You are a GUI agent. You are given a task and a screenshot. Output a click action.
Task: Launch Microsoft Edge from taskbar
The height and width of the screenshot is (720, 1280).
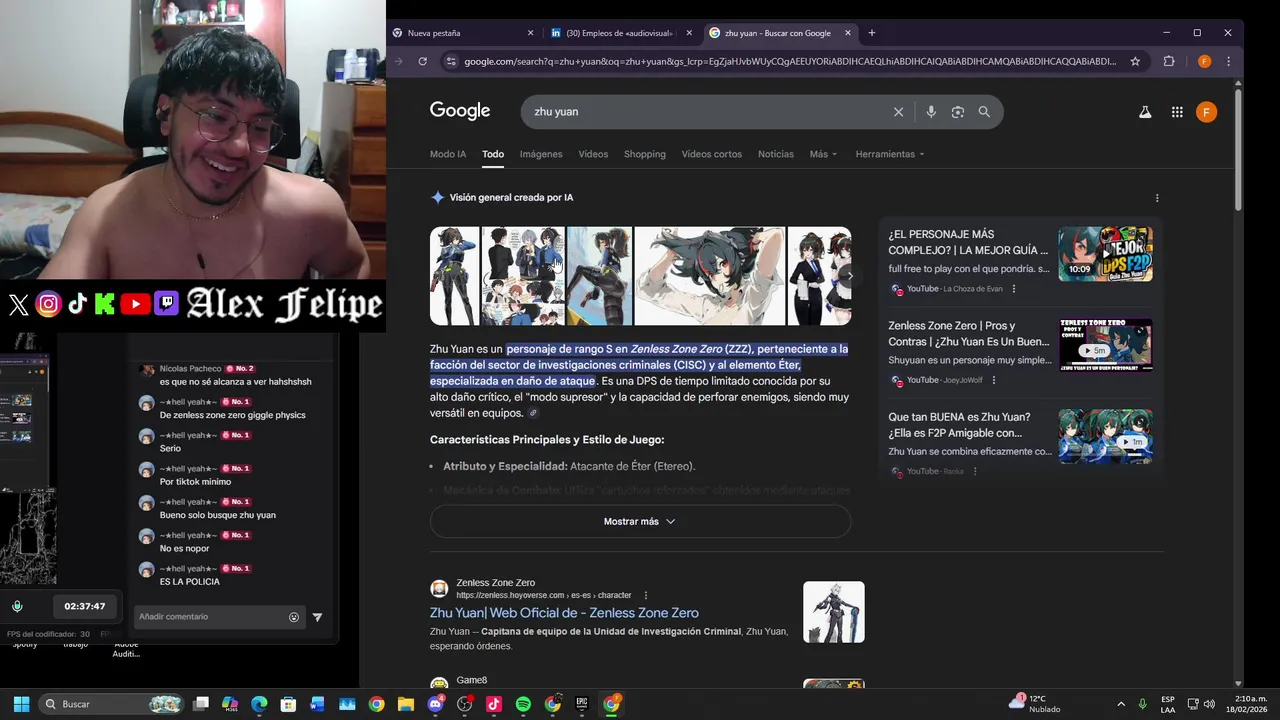pos(259,704)
